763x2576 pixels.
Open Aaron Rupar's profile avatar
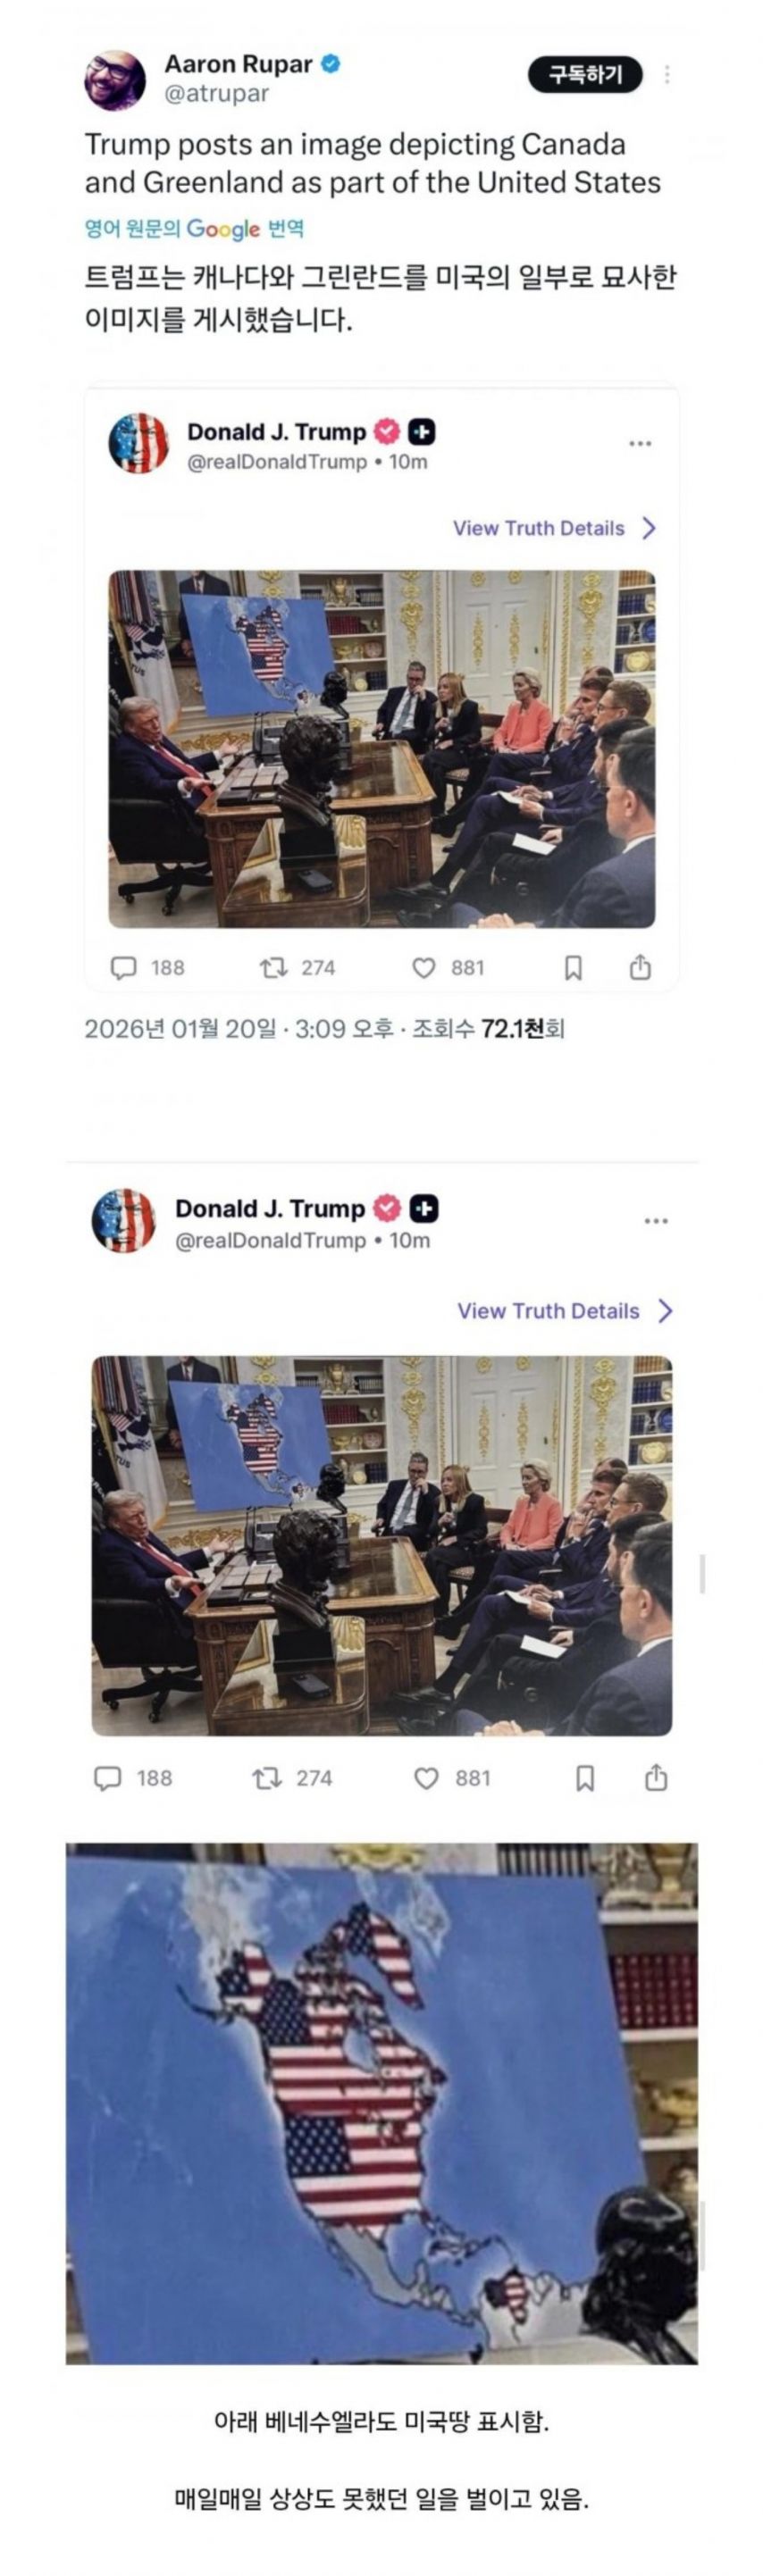click(115, 79)
